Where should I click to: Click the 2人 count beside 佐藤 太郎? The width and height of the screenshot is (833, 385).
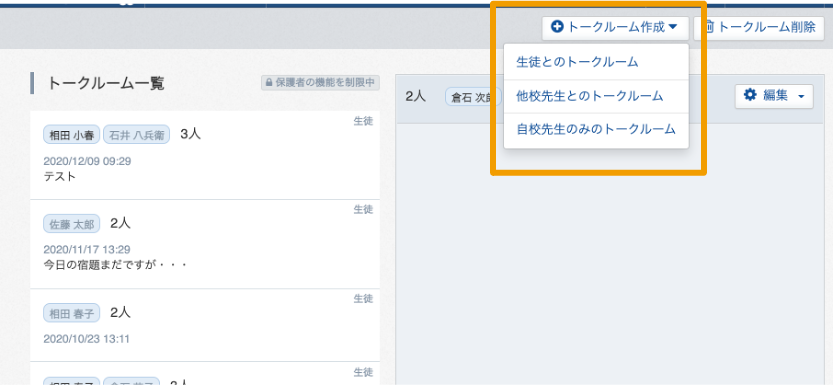[x=120, y=224]
